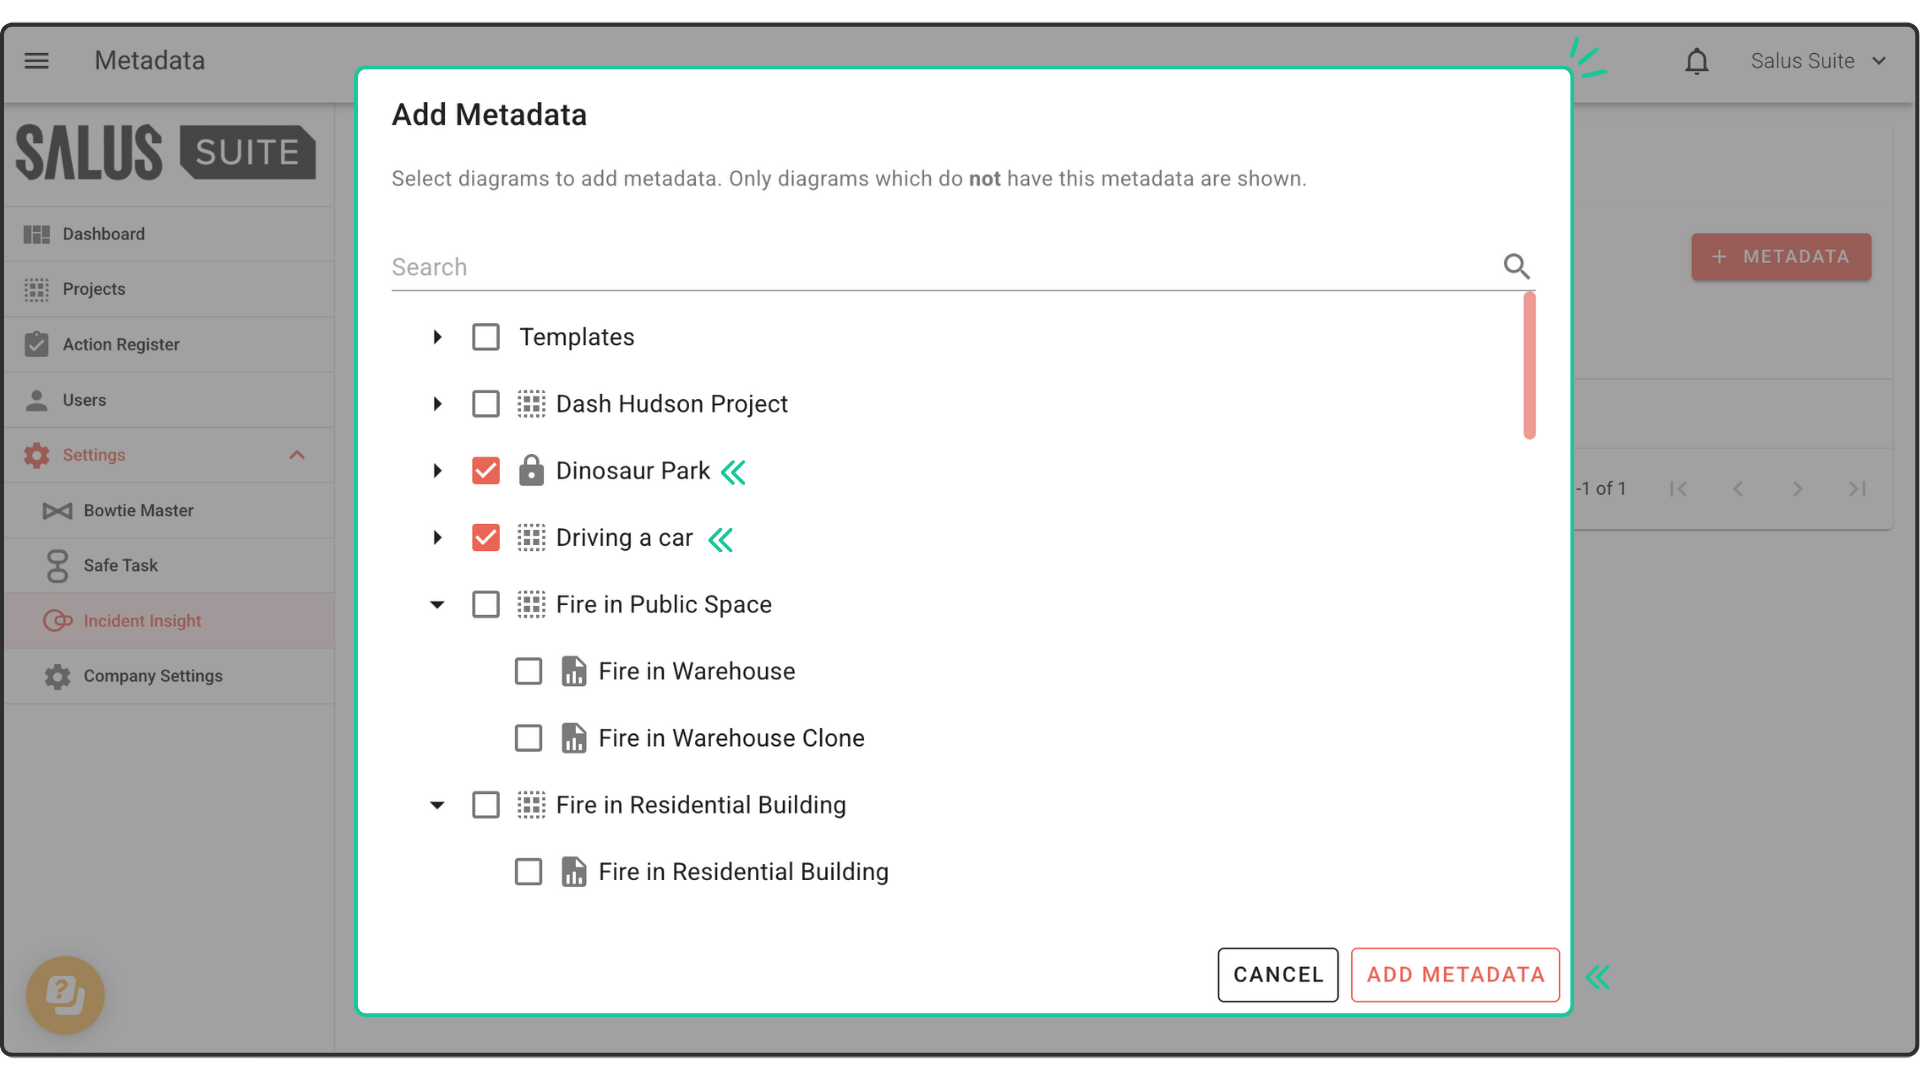Image resolution: width=1920 pixels, height=1080 pixels.
Task: Open the hamburger navigation menu
Action: [x=37, y=61]
